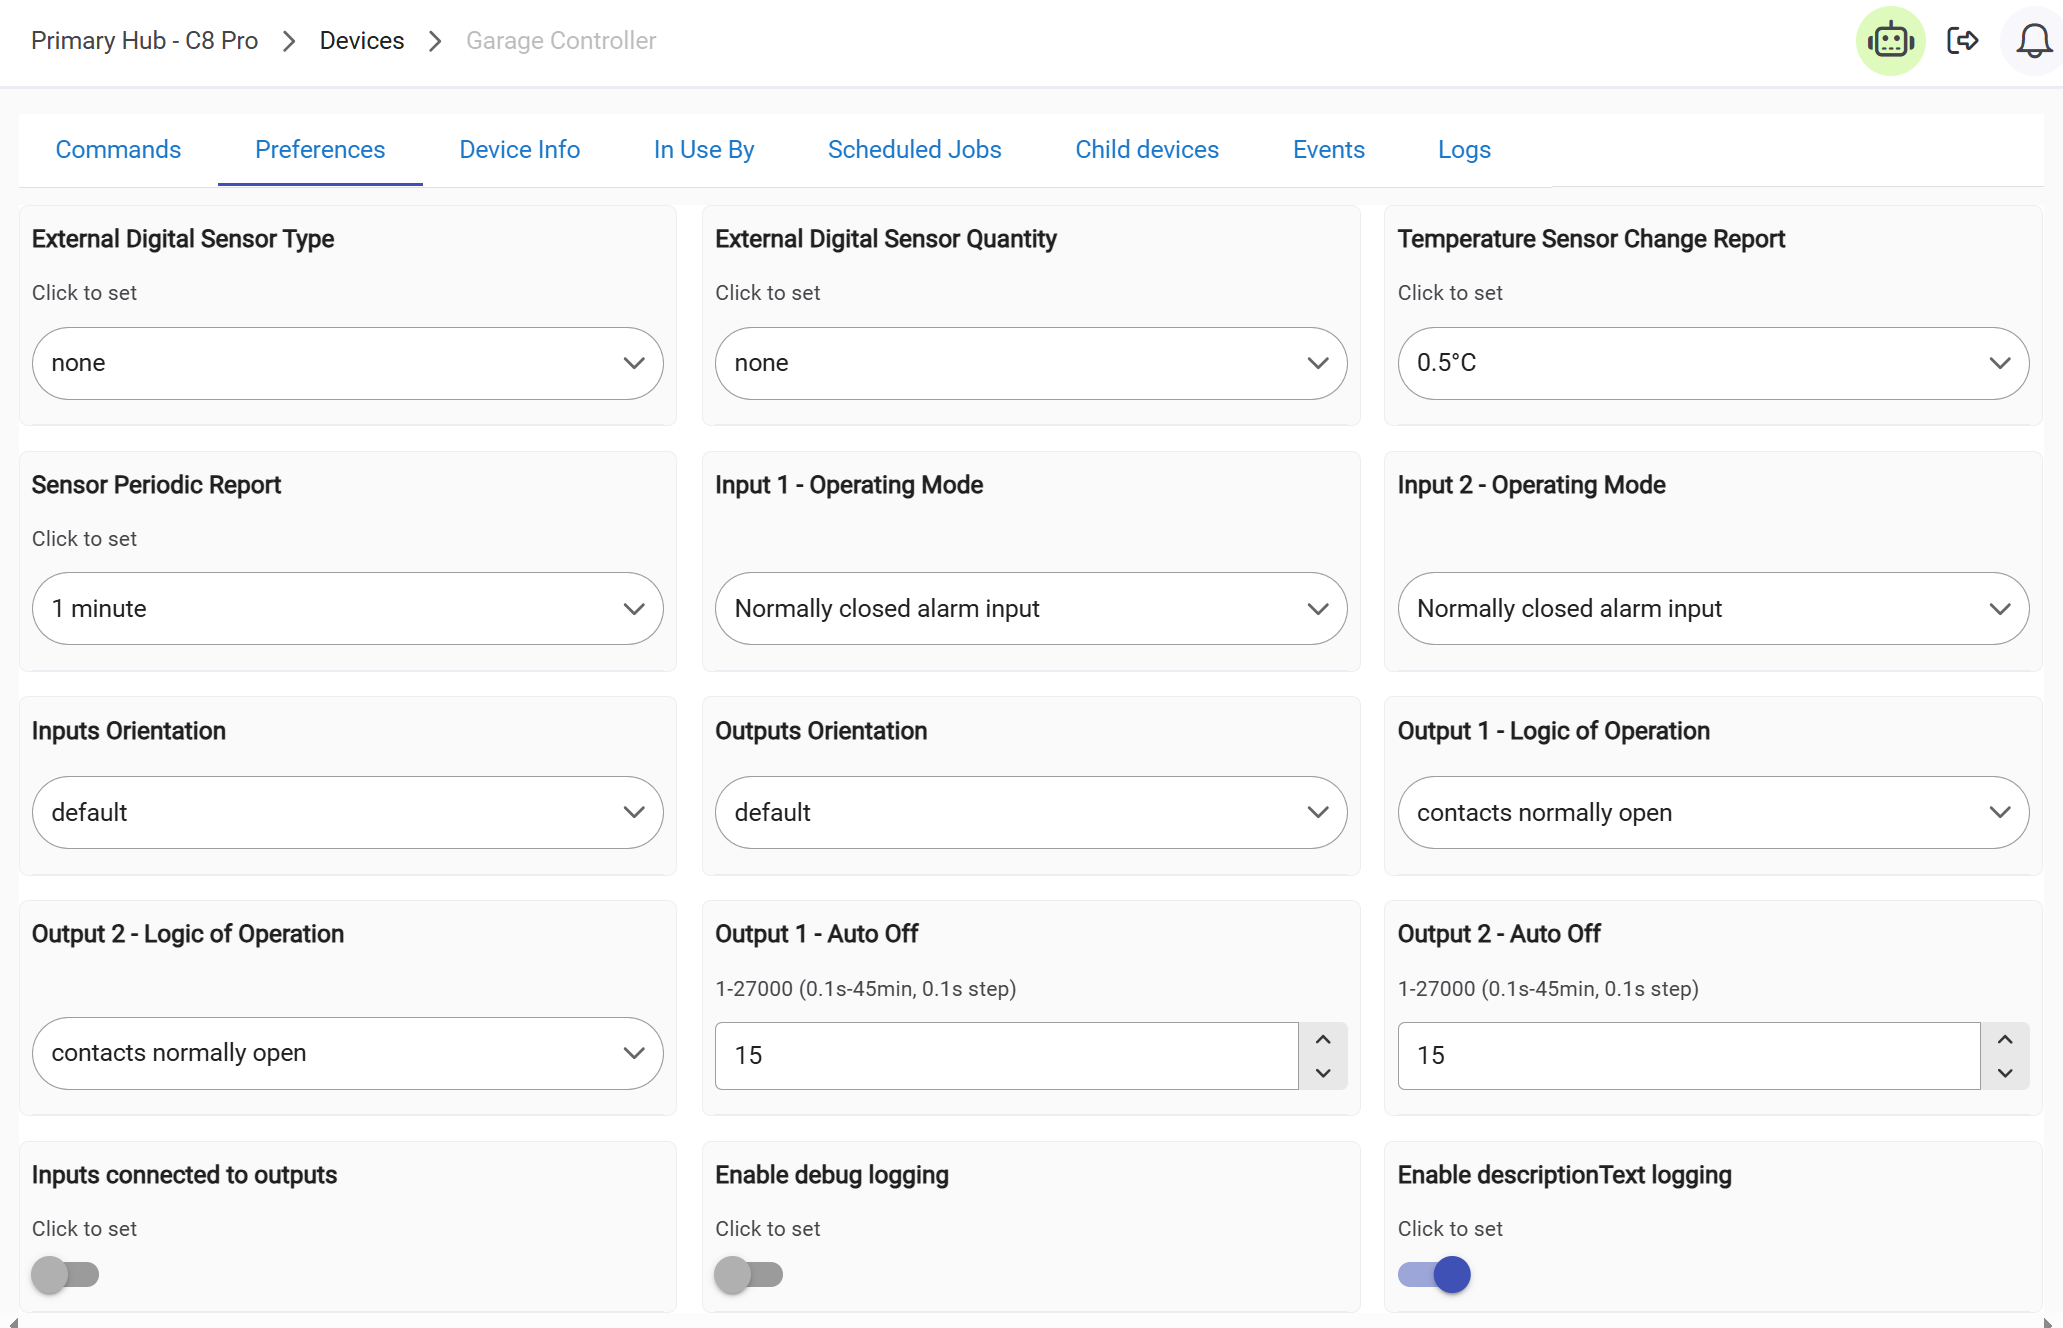Enable debug logging toggle

point(748,1275)
